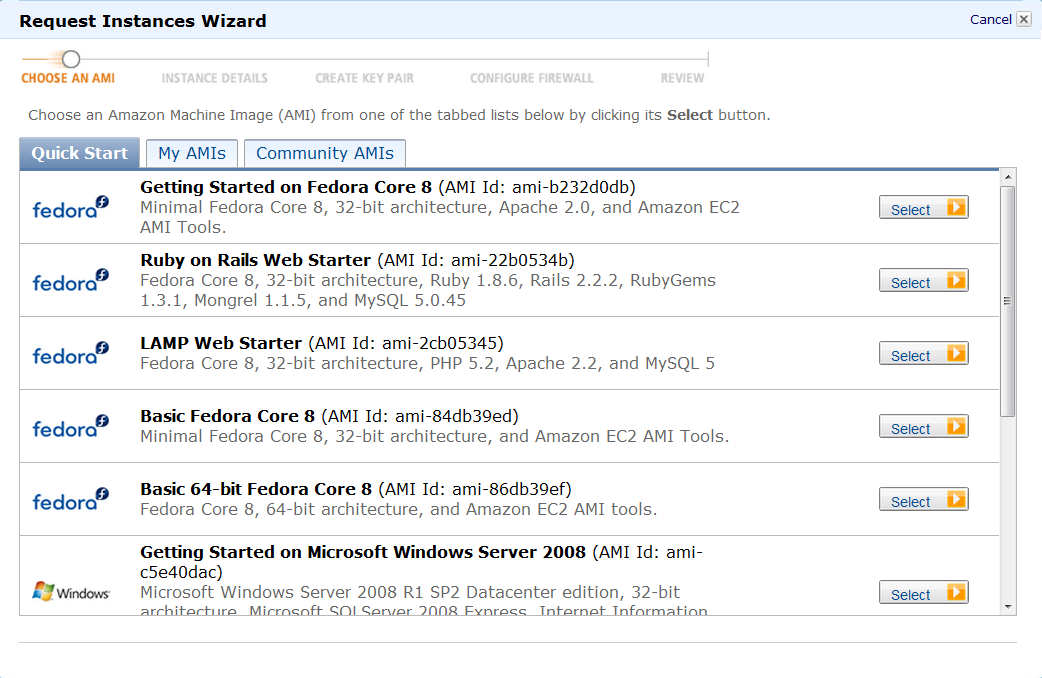Viewport: 1042px width, 678px height.
Task: Click the Choose an AMI wizard step
Action: 68,78
